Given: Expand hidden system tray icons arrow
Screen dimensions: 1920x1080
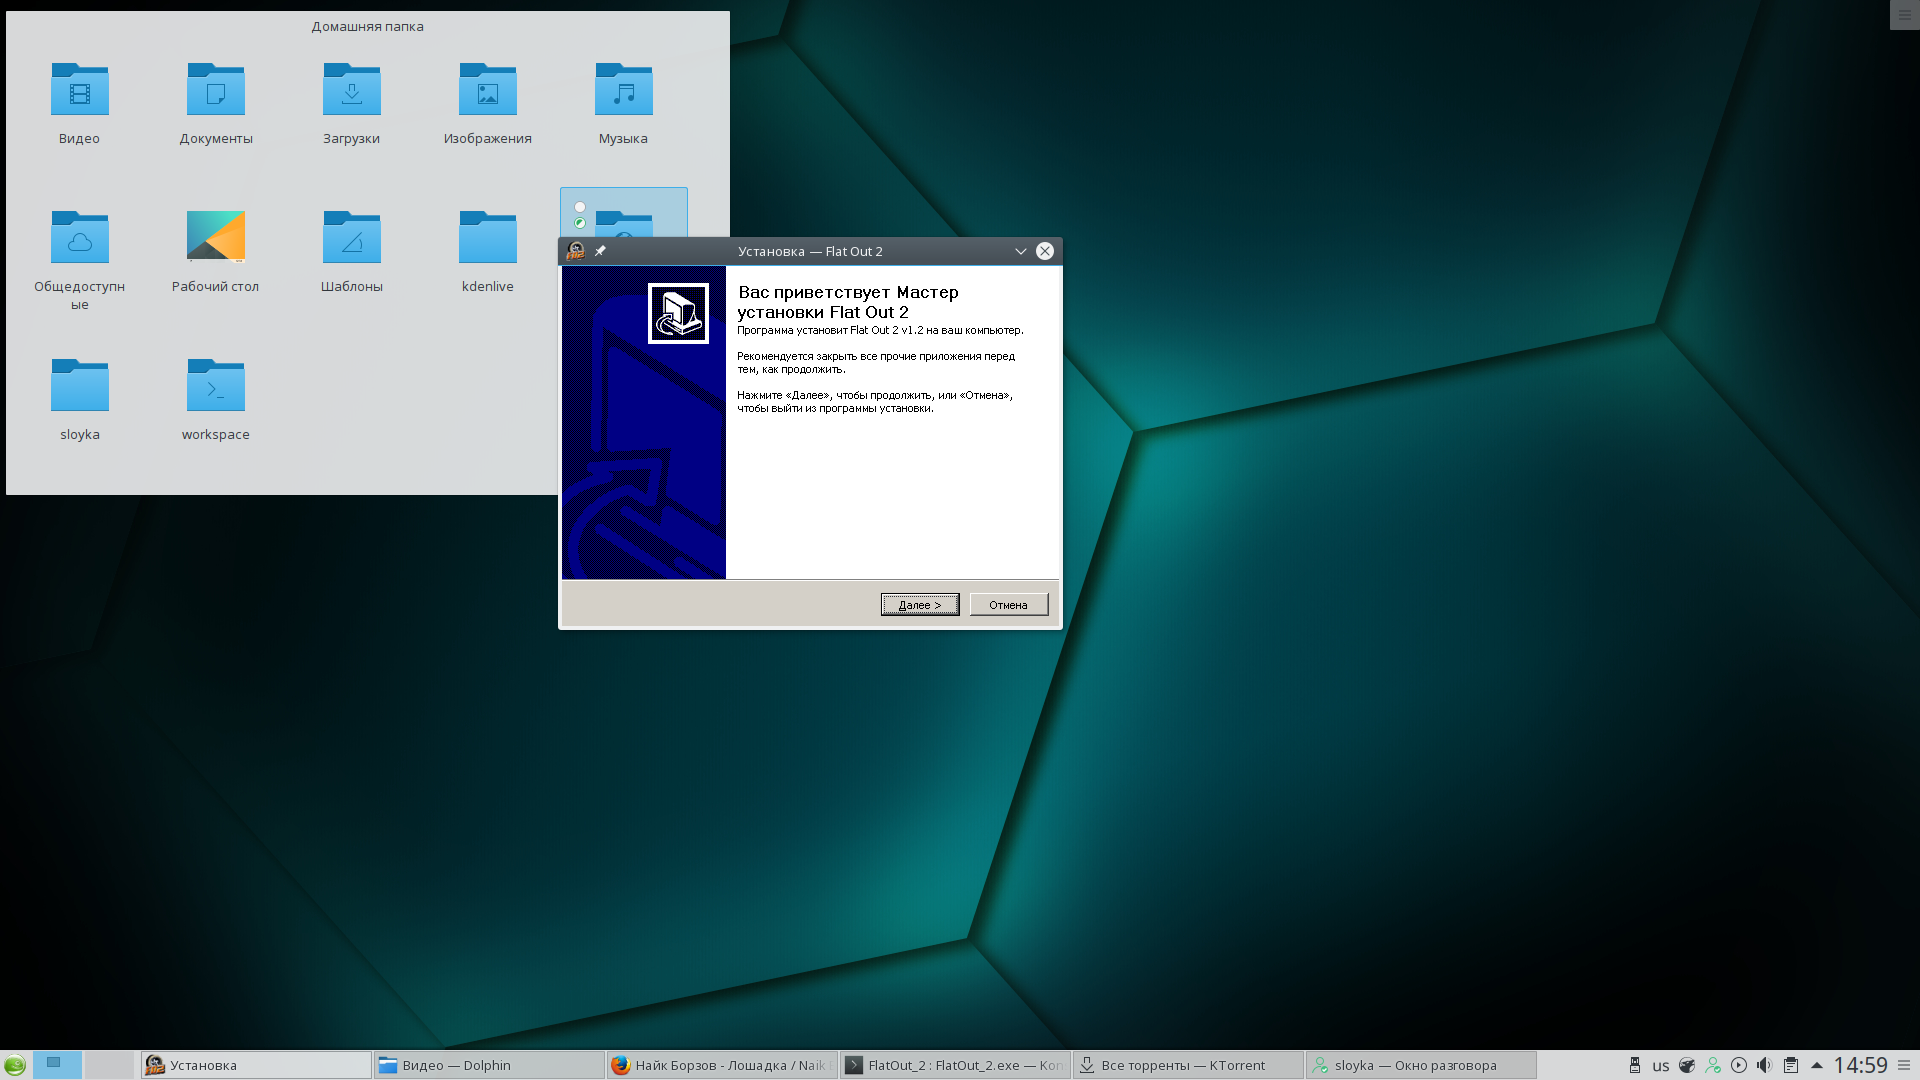Looking at the screenshot, I should pyautogui.click(x=1817, y=1065).
